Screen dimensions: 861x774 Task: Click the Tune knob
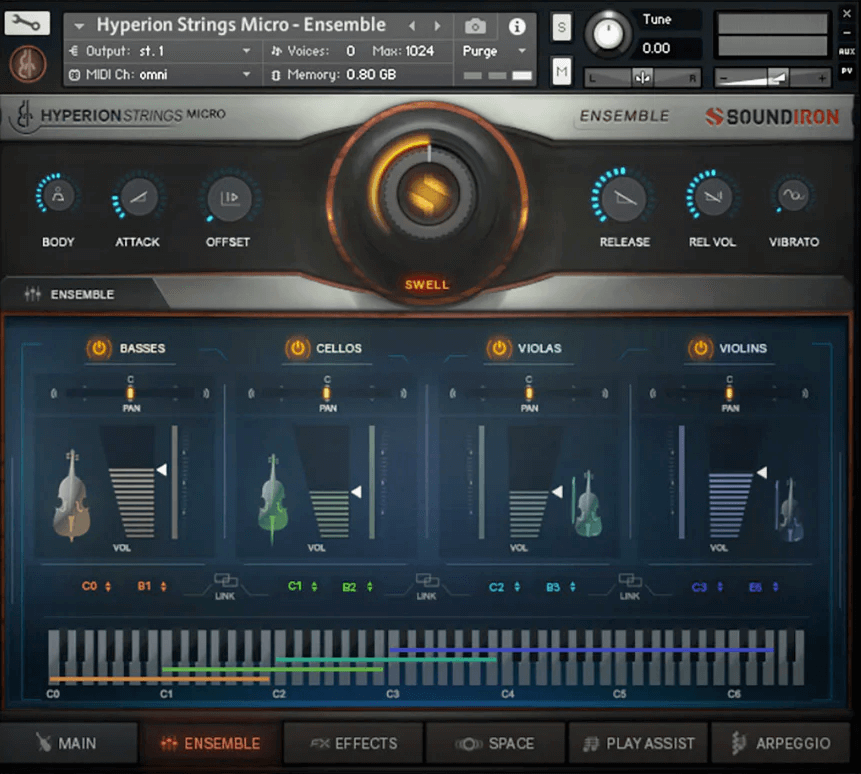pyautogui.click(x=608, y=33)
